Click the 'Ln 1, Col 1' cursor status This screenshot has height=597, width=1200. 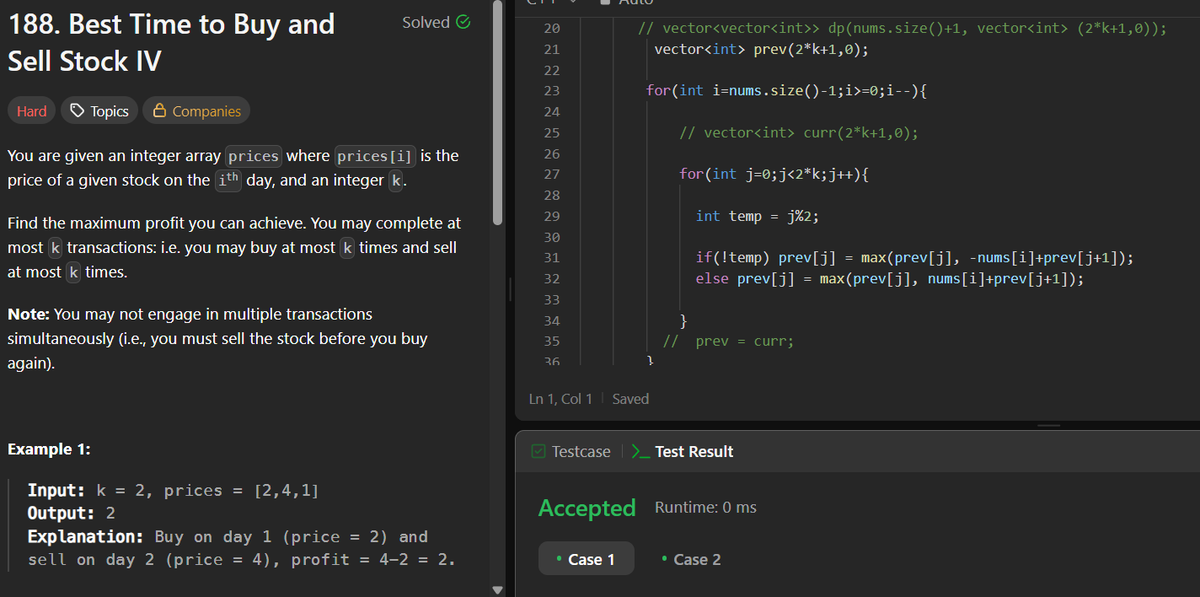point(560,399)
